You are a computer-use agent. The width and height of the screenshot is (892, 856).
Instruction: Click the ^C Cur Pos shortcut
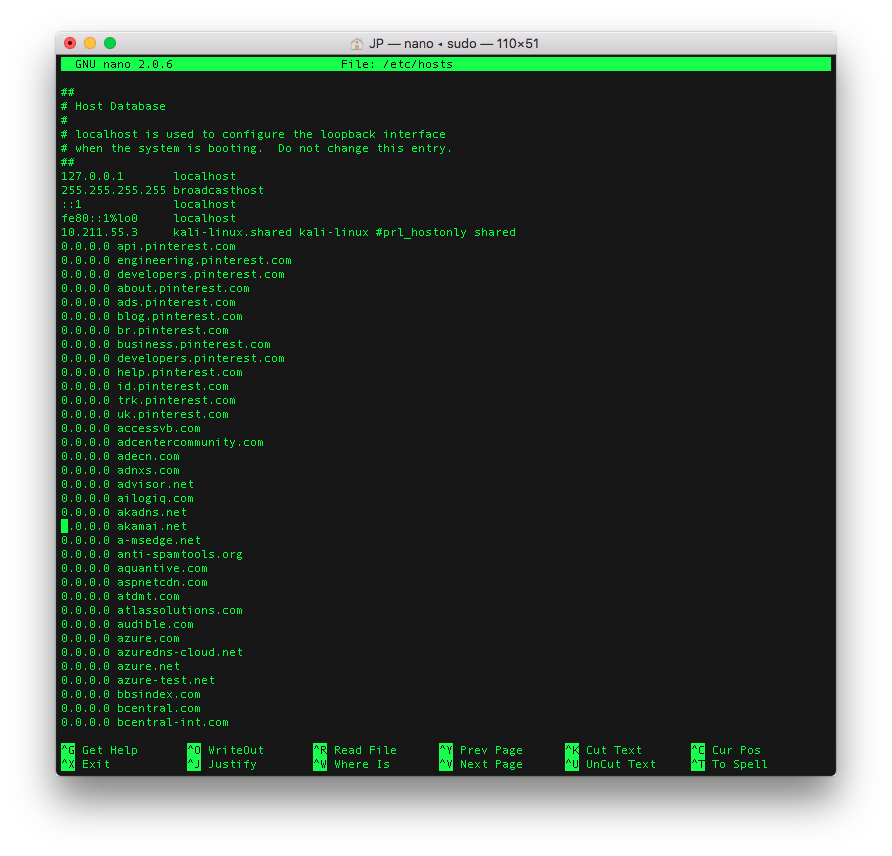(x=726, y=750)
